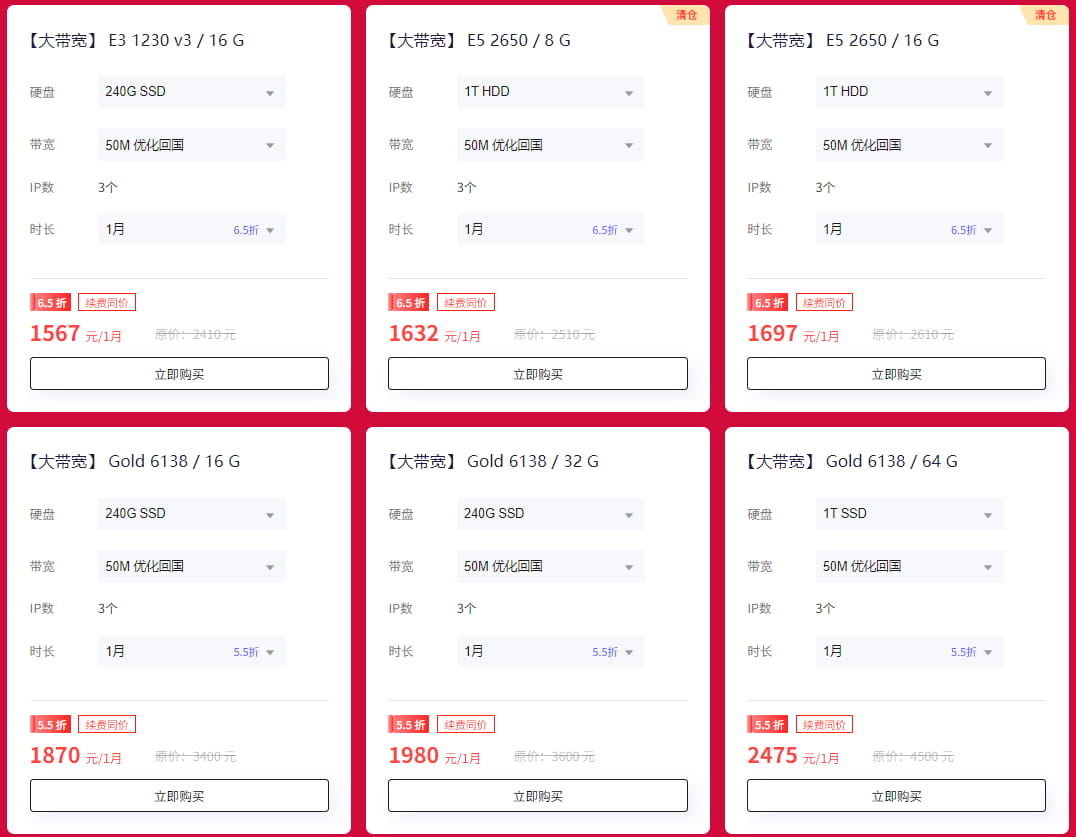Open 1T SSD dropdown on Gold 6138 64G
This screenshot has width=1076, height=837.
tap(909, 514)
